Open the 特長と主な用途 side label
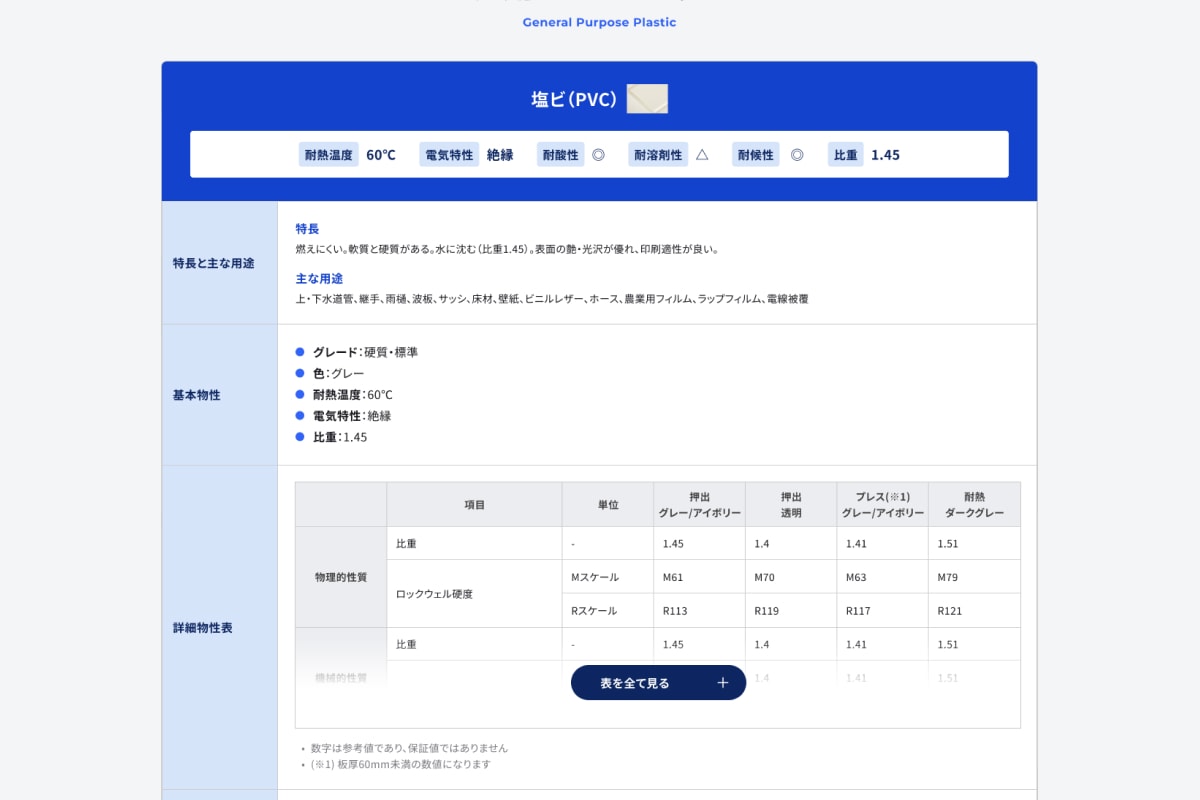This screenshot has width=1200, height=800. pyautogui.click(x=214, y=263)
